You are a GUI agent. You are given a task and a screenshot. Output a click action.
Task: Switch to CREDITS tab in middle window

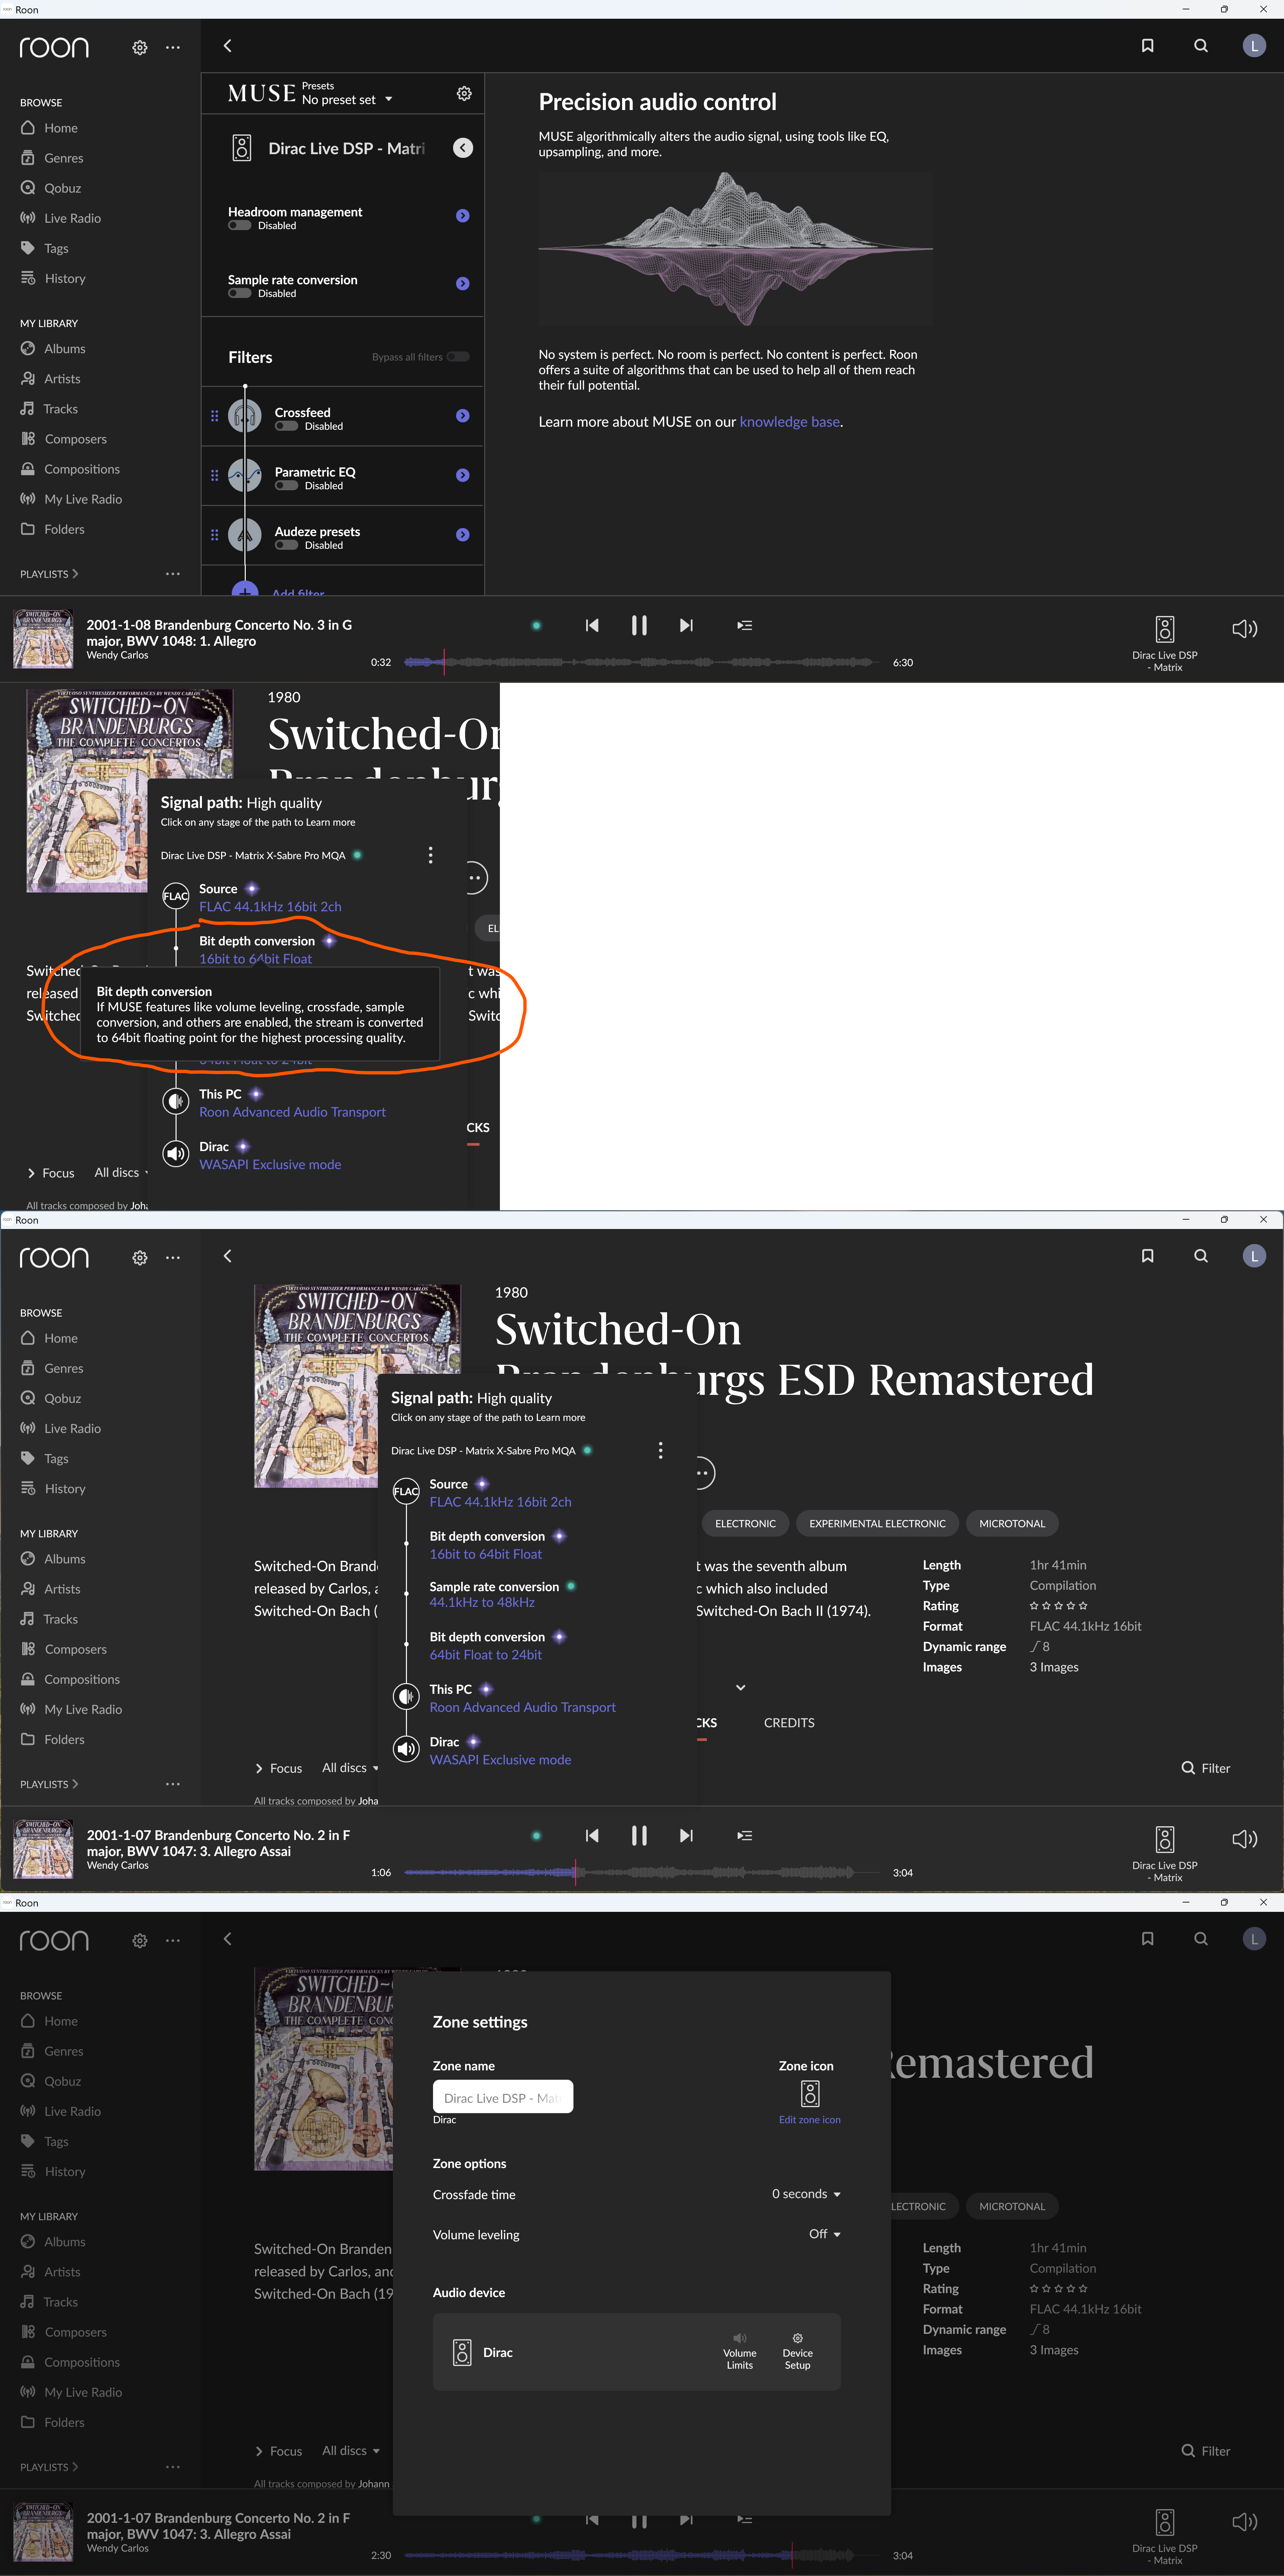click(x=789, y=1723)
